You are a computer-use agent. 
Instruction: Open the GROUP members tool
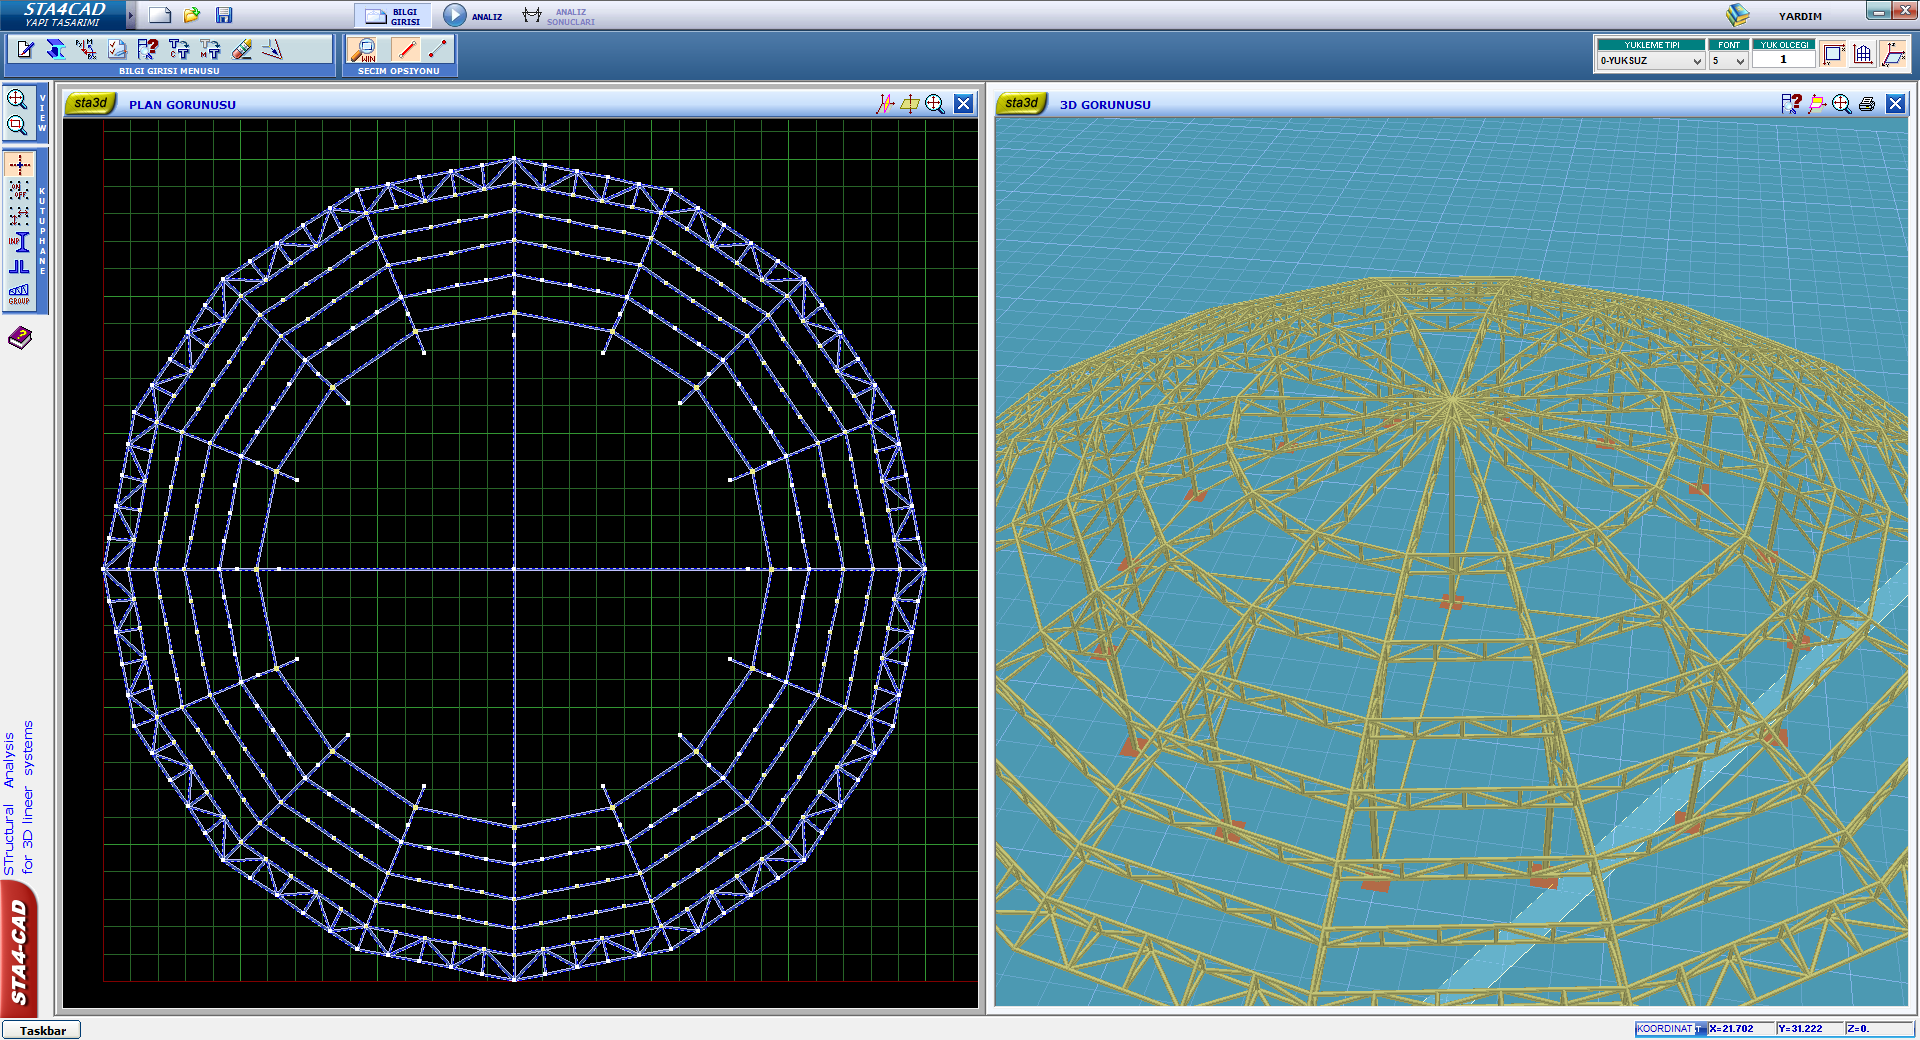pyautogui.click(x=19, y=294)
